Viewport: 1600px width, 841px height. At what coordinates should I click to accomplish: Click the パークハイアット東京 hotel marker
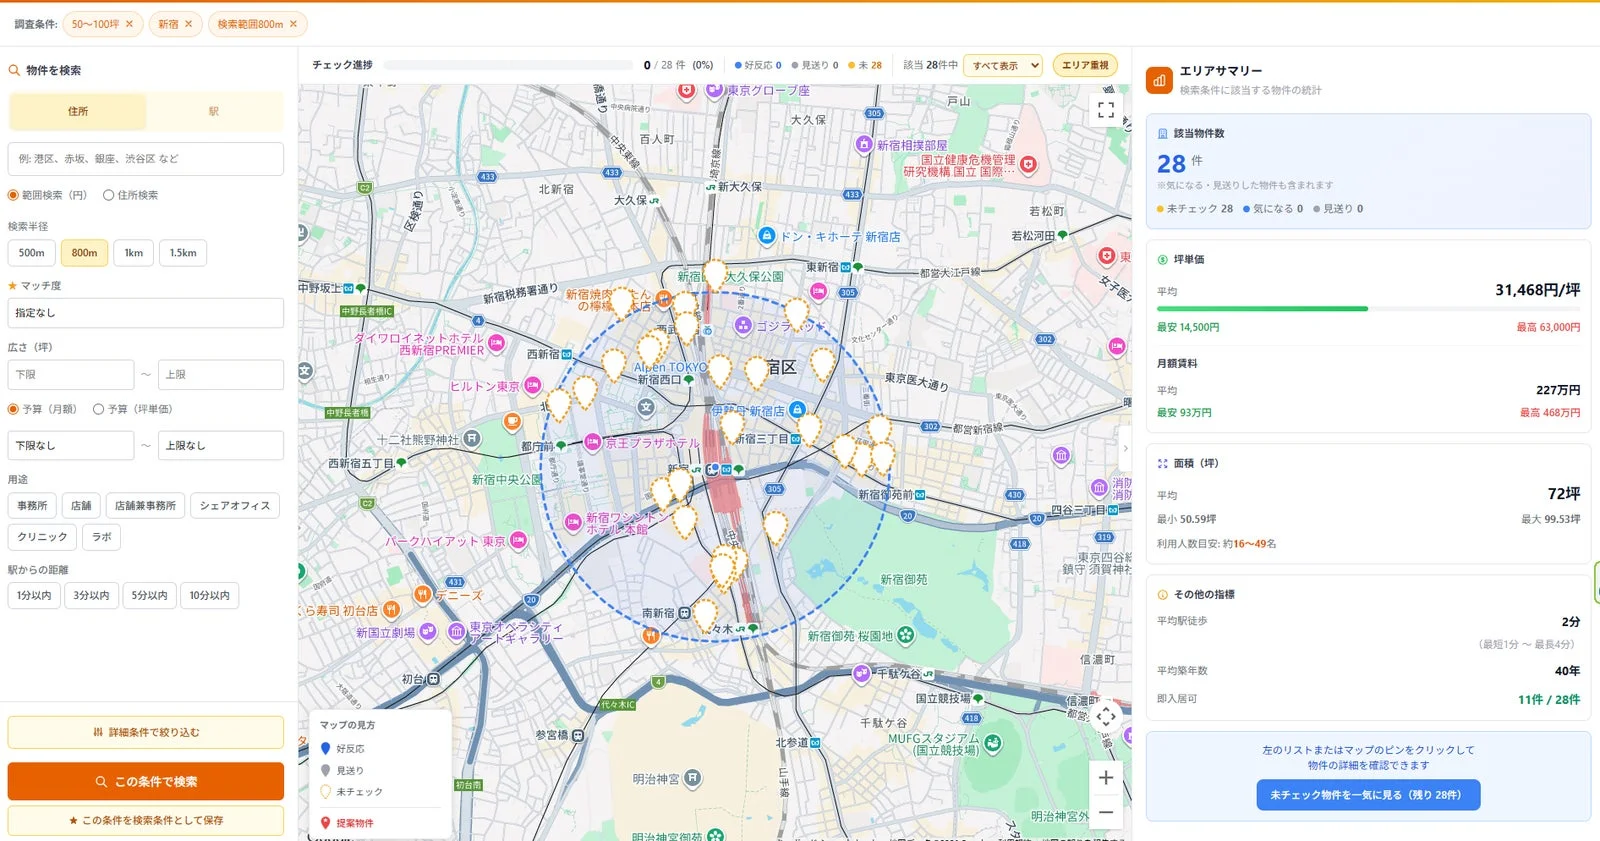coord(518,541)
